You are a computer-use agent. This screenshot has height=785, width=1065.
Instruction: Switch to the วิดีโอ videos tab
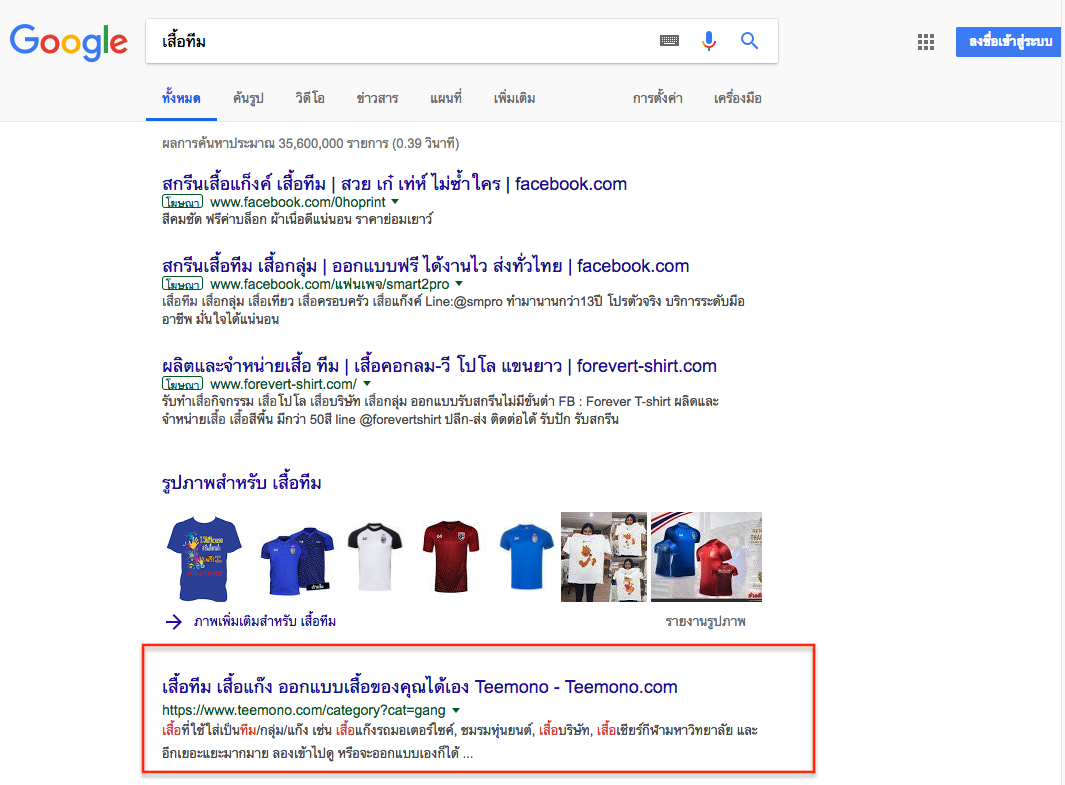(x=309, y=98)
